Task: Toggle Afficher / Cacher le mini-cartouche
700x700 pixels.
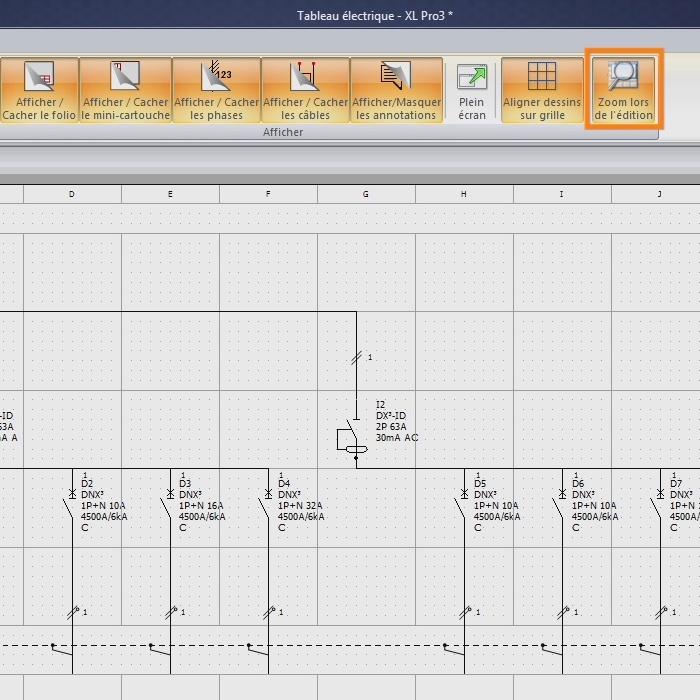Action: (125, 90)
